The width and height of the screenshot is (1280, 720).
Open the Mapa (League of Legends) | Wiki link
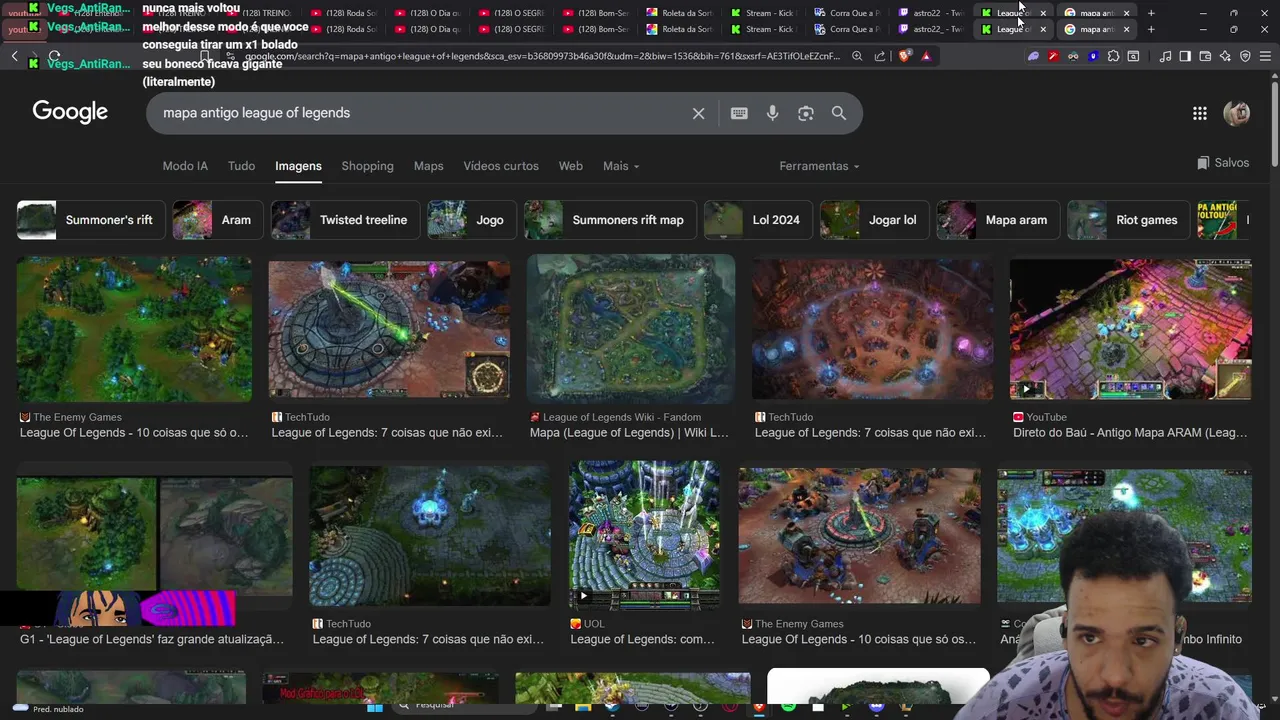pyautogui.click(x=629, y=433)
